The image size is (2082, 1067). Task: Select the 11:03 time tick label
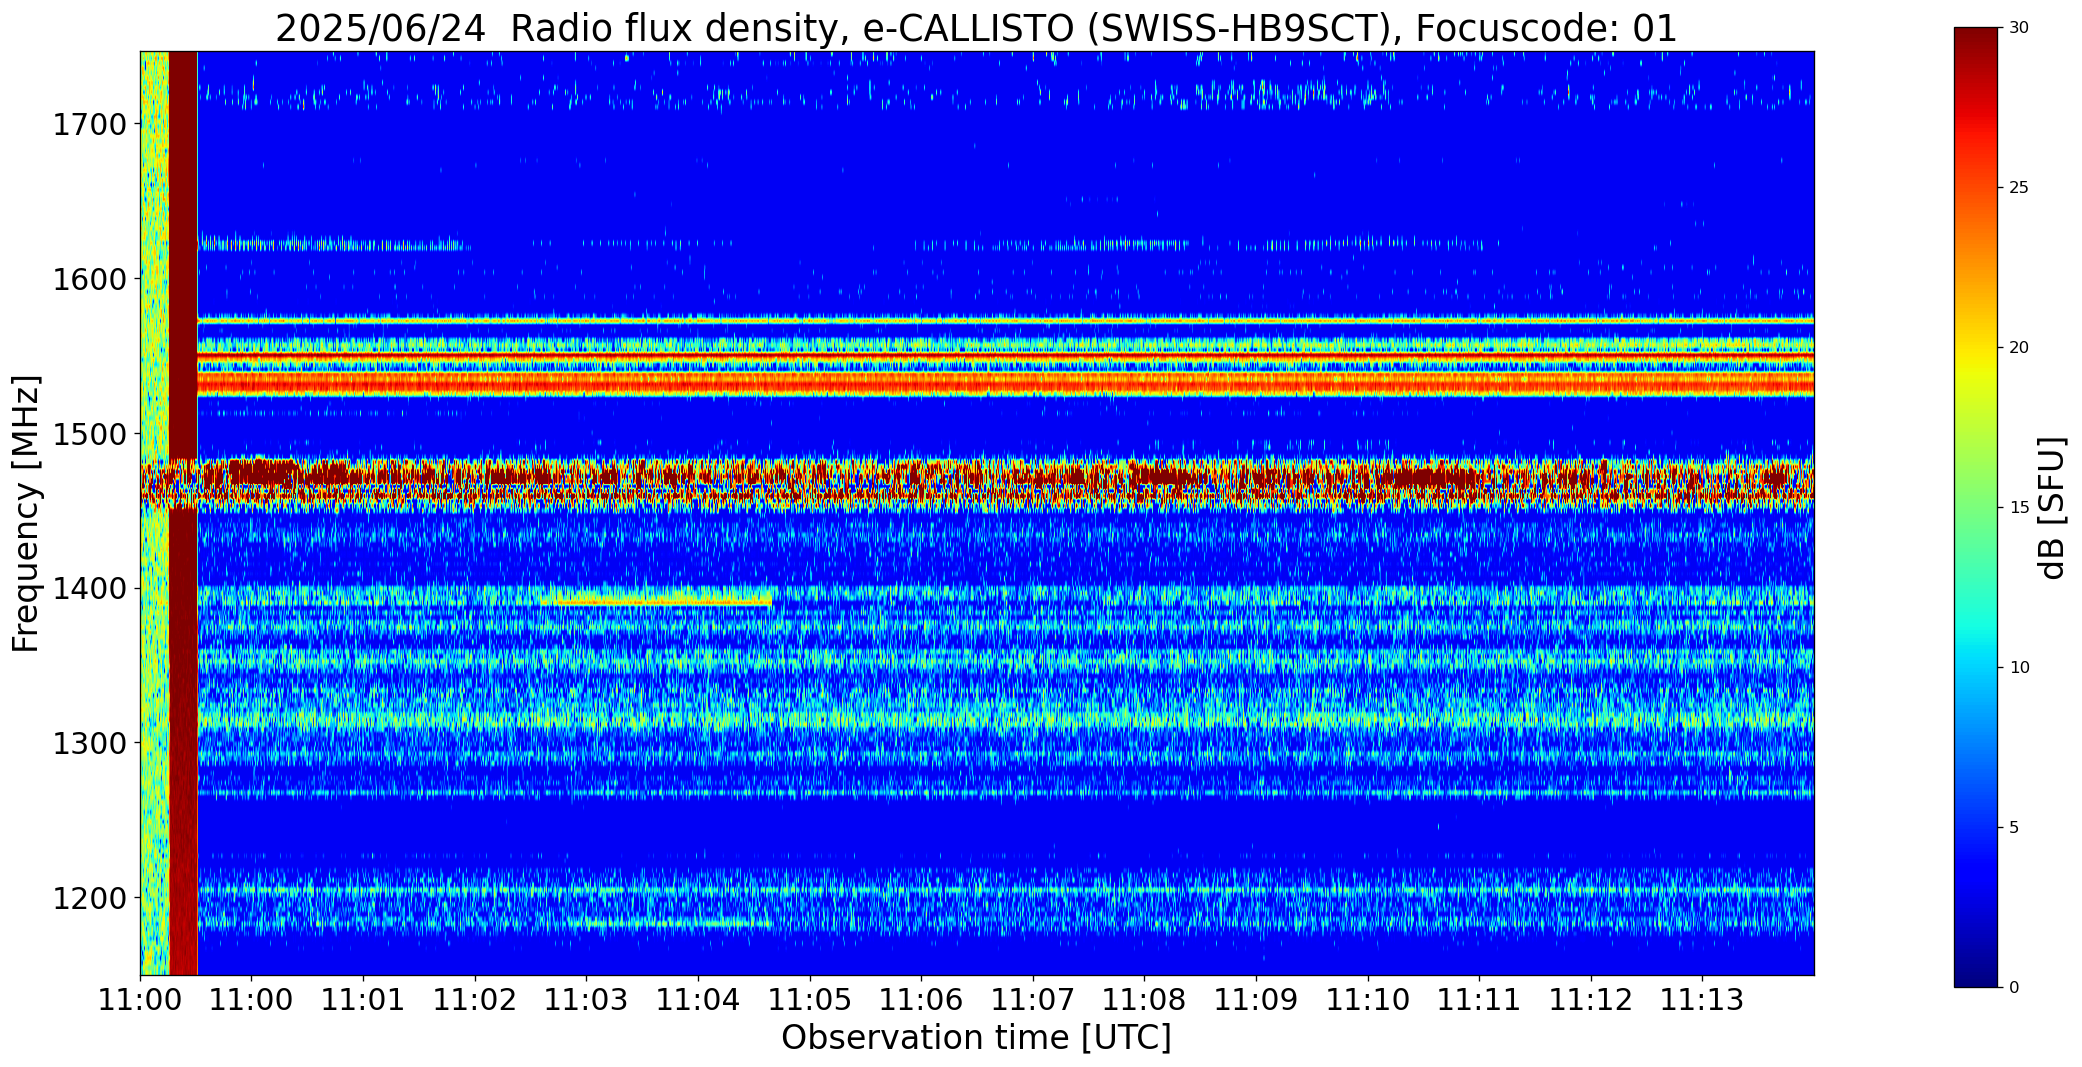[586, 1000]
